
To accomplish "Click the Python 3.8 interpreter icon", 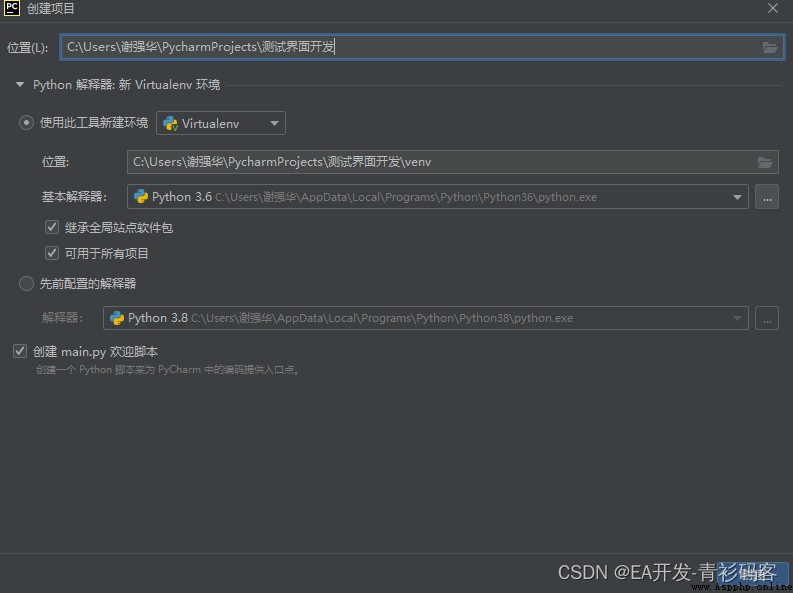I will tap(117, 318).
